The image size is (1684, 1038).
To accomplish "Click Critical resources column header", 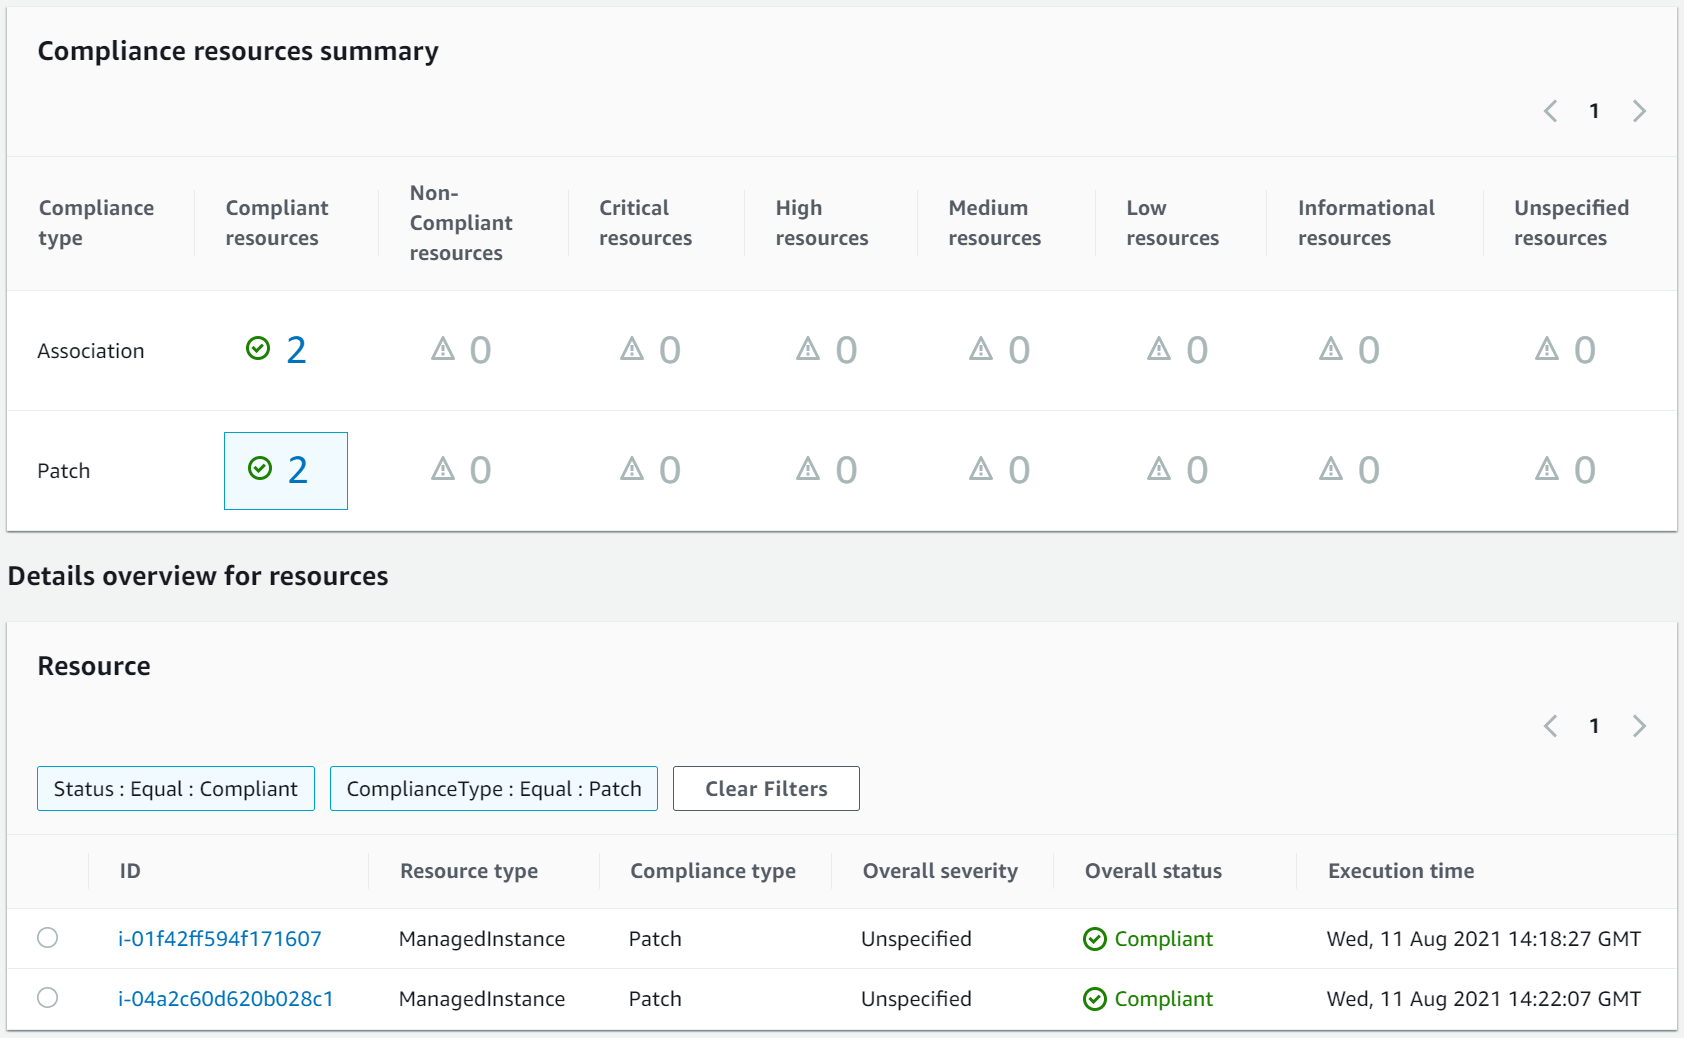I will click(645, 223).
